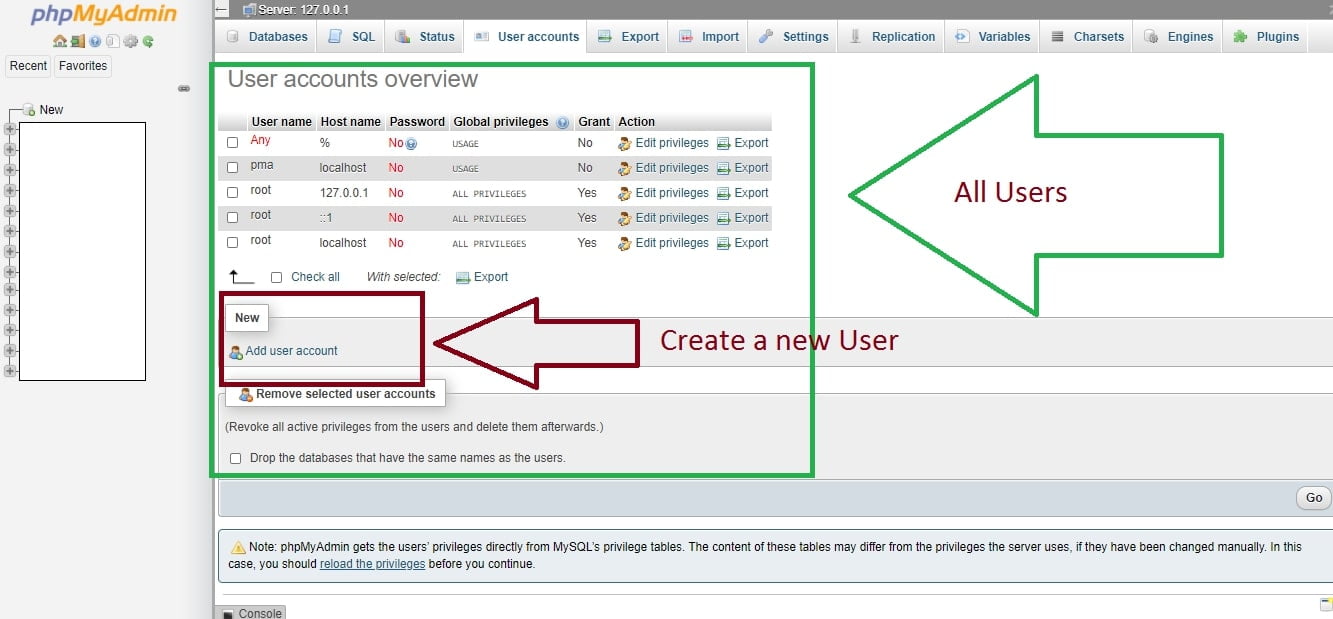This screenshot has width=1333, height=619.
Task: Open the Import tab
Action: coord(709,37)
